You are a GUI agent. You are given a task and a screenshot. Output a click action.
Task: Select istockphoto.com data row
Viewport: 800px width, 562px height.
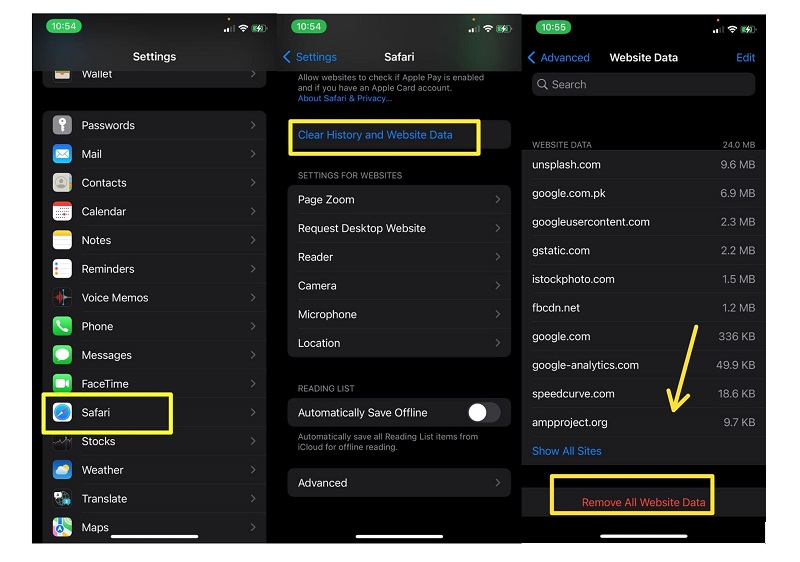click(643, 279)
